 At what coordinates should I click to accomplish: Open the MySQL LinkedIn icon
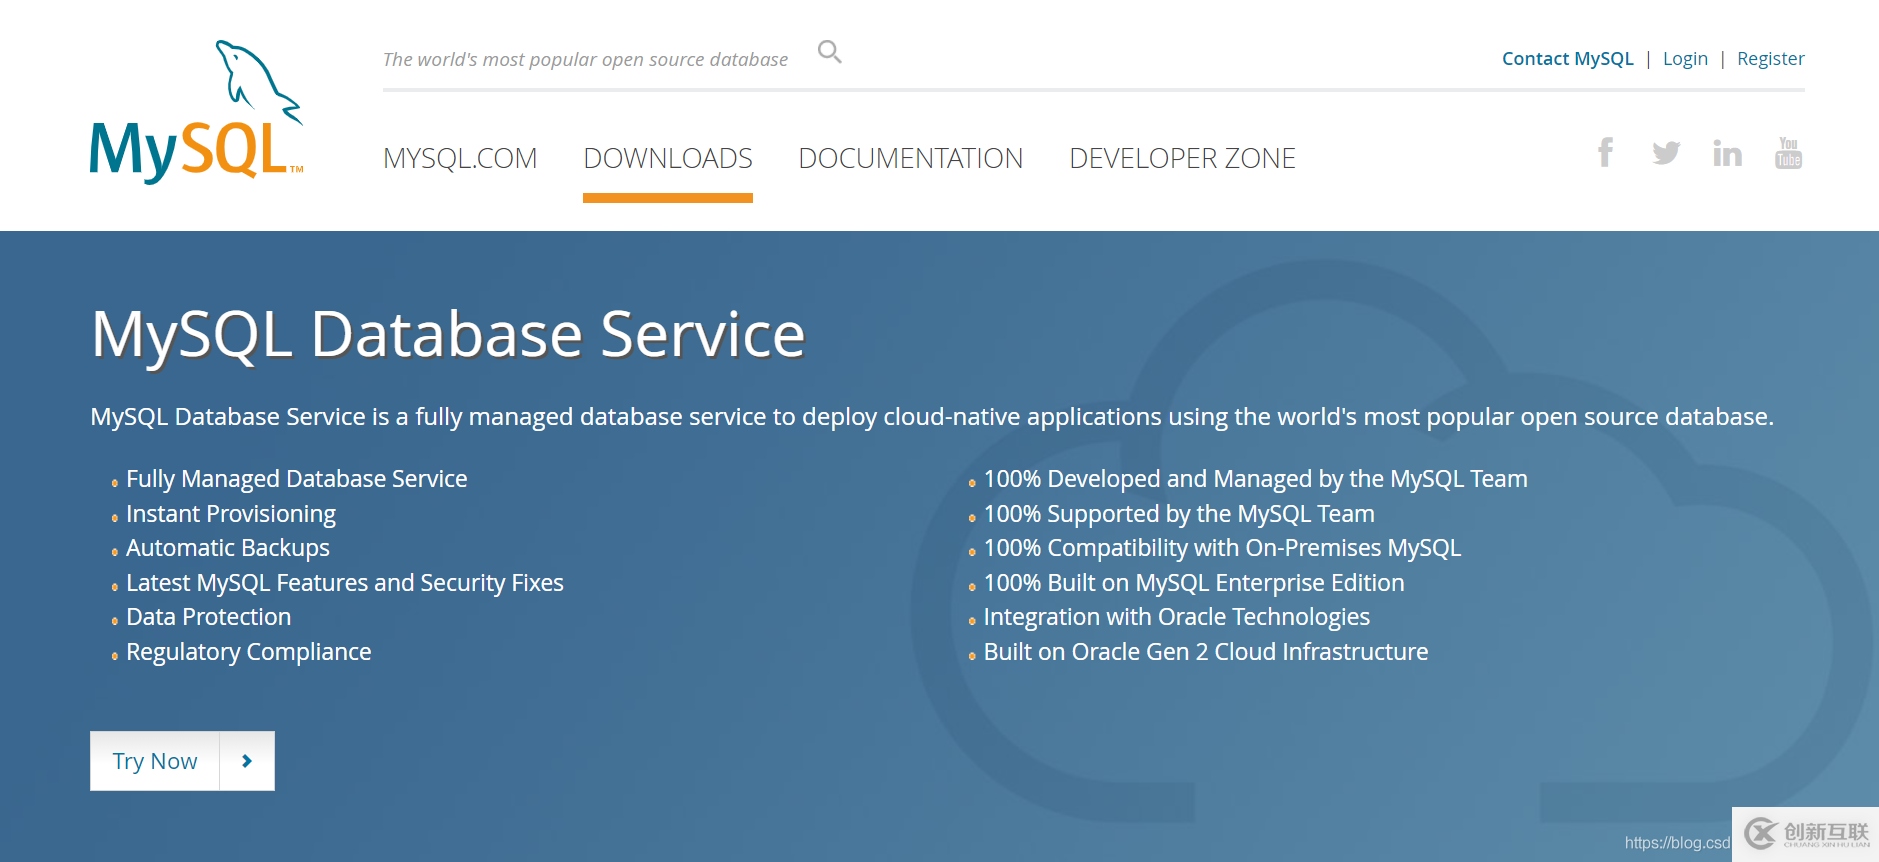pyautogui.click(x=1727, y=153)
